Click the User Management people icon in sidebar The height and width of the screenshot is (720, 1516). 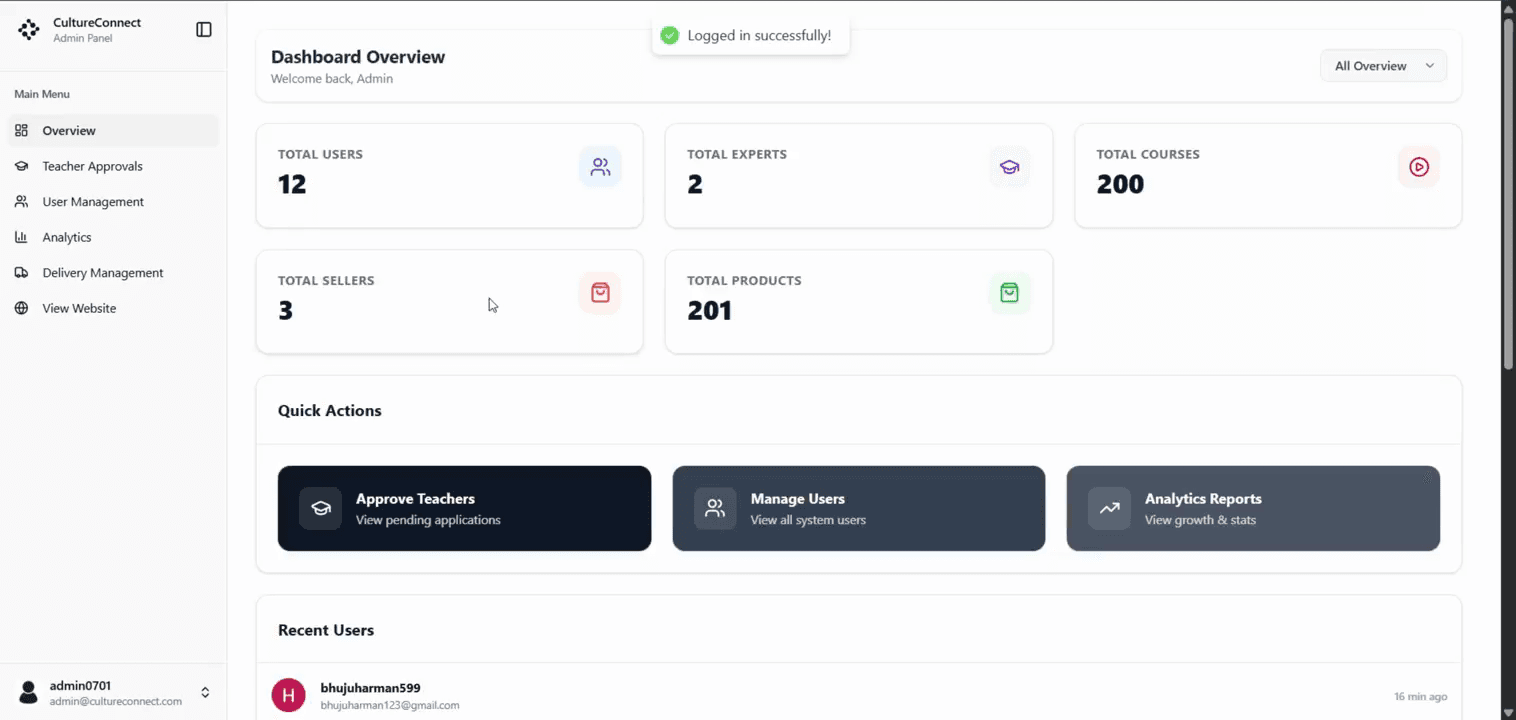[x=21, y=202]
